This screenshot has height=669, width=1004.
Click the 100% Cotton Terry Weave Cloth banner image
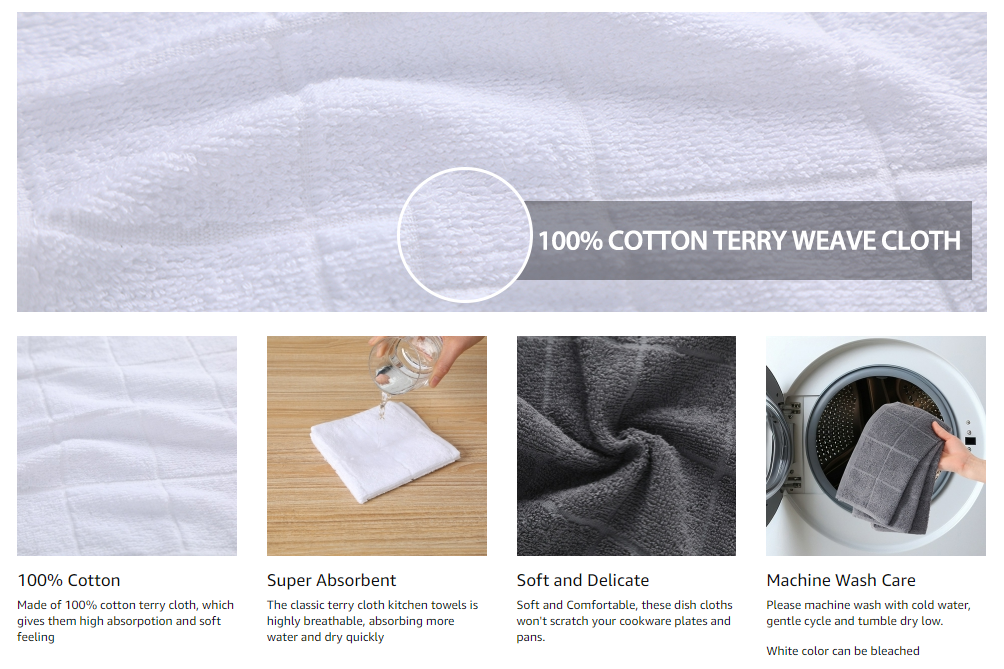click(x=501, y=162)
